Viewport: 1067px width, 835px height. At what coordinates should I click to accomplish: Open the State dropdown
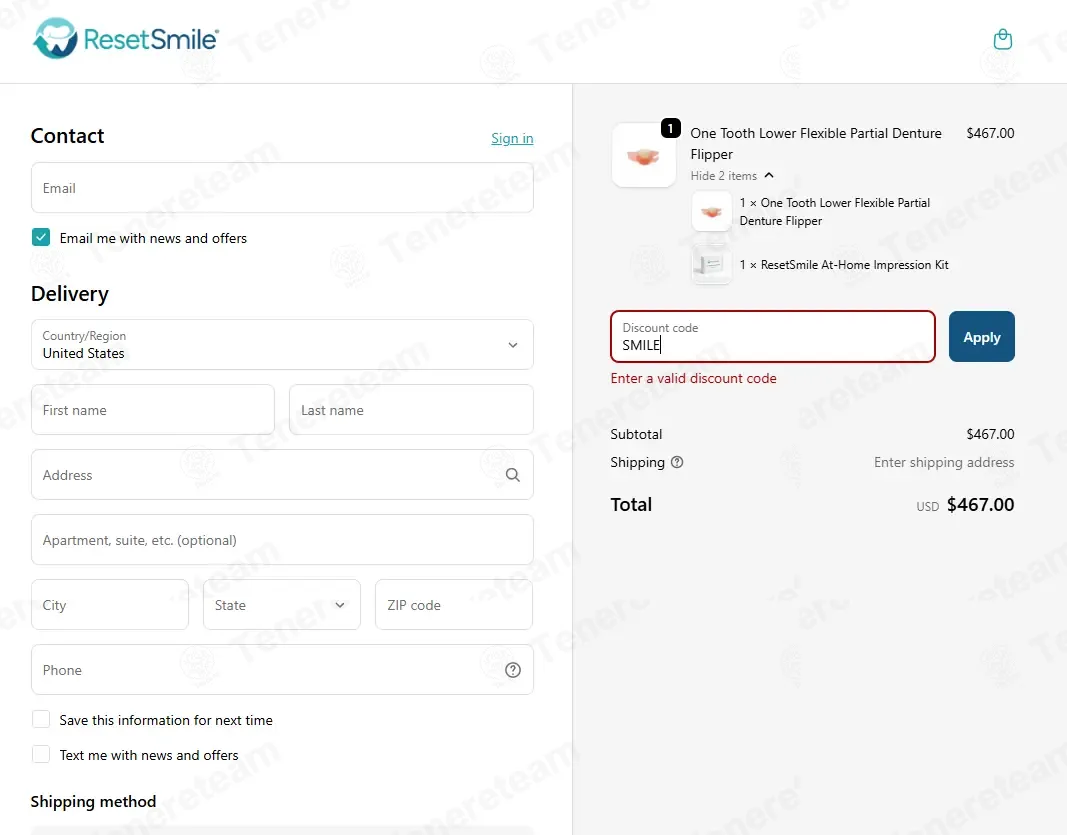click(282, 604)
